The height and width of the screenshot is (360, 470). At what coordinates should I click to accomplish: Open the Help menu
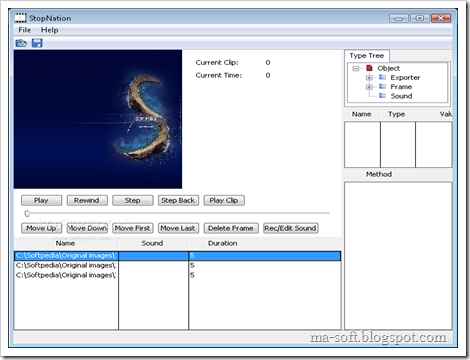50,30
